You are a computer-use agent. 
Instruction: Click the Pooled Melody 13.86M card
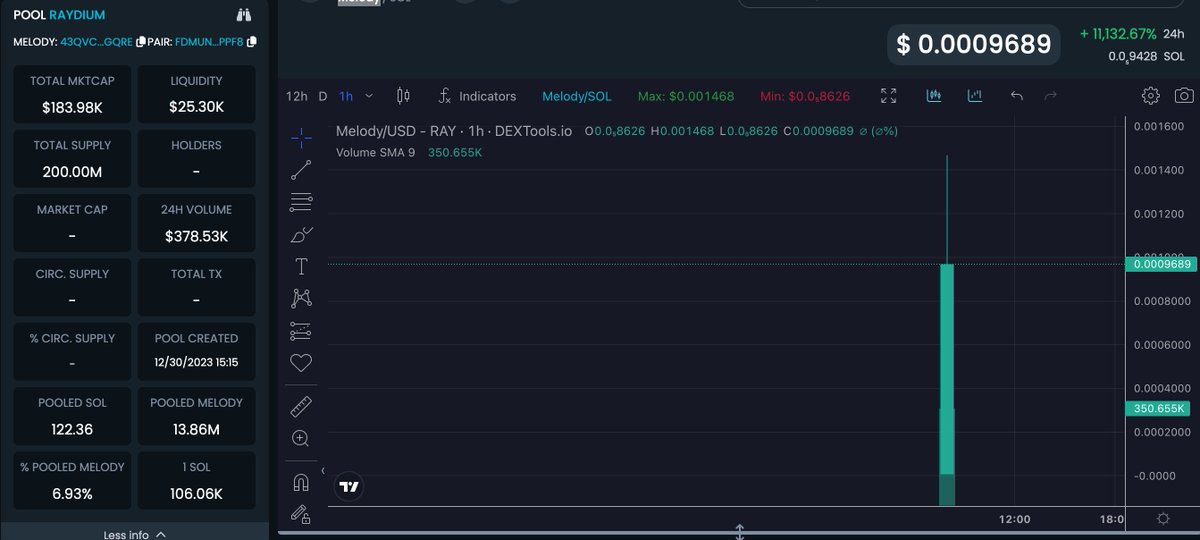(x=196, y=416)
